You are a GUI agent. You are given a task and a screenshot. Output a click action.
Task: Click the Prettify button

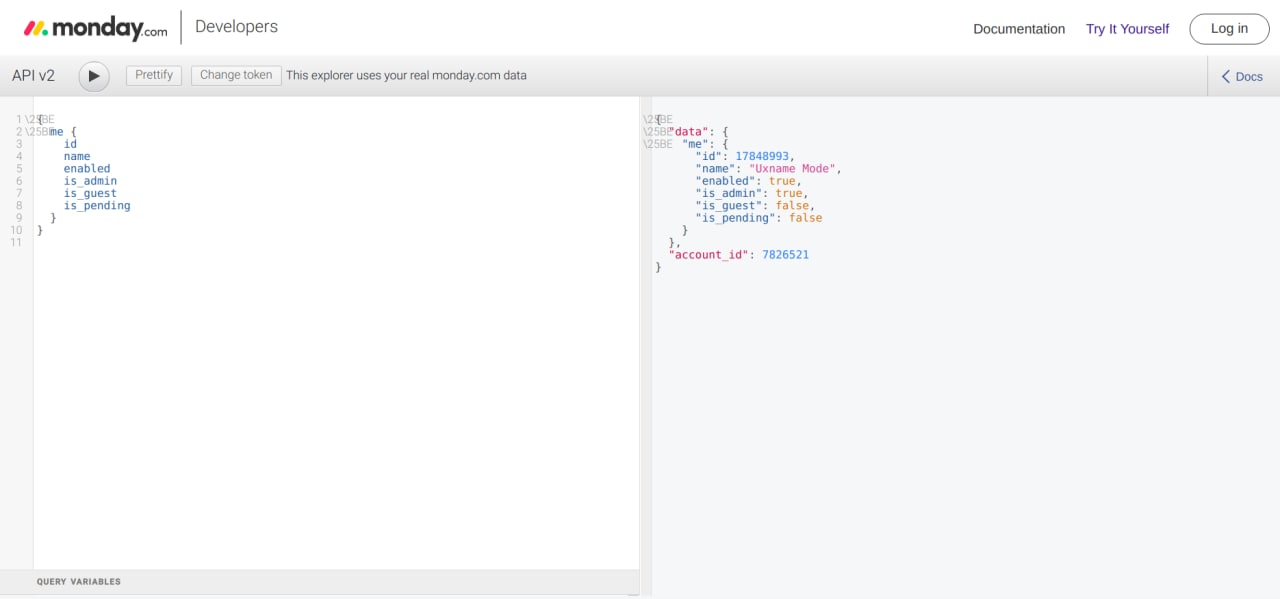[x=154, y=75]
